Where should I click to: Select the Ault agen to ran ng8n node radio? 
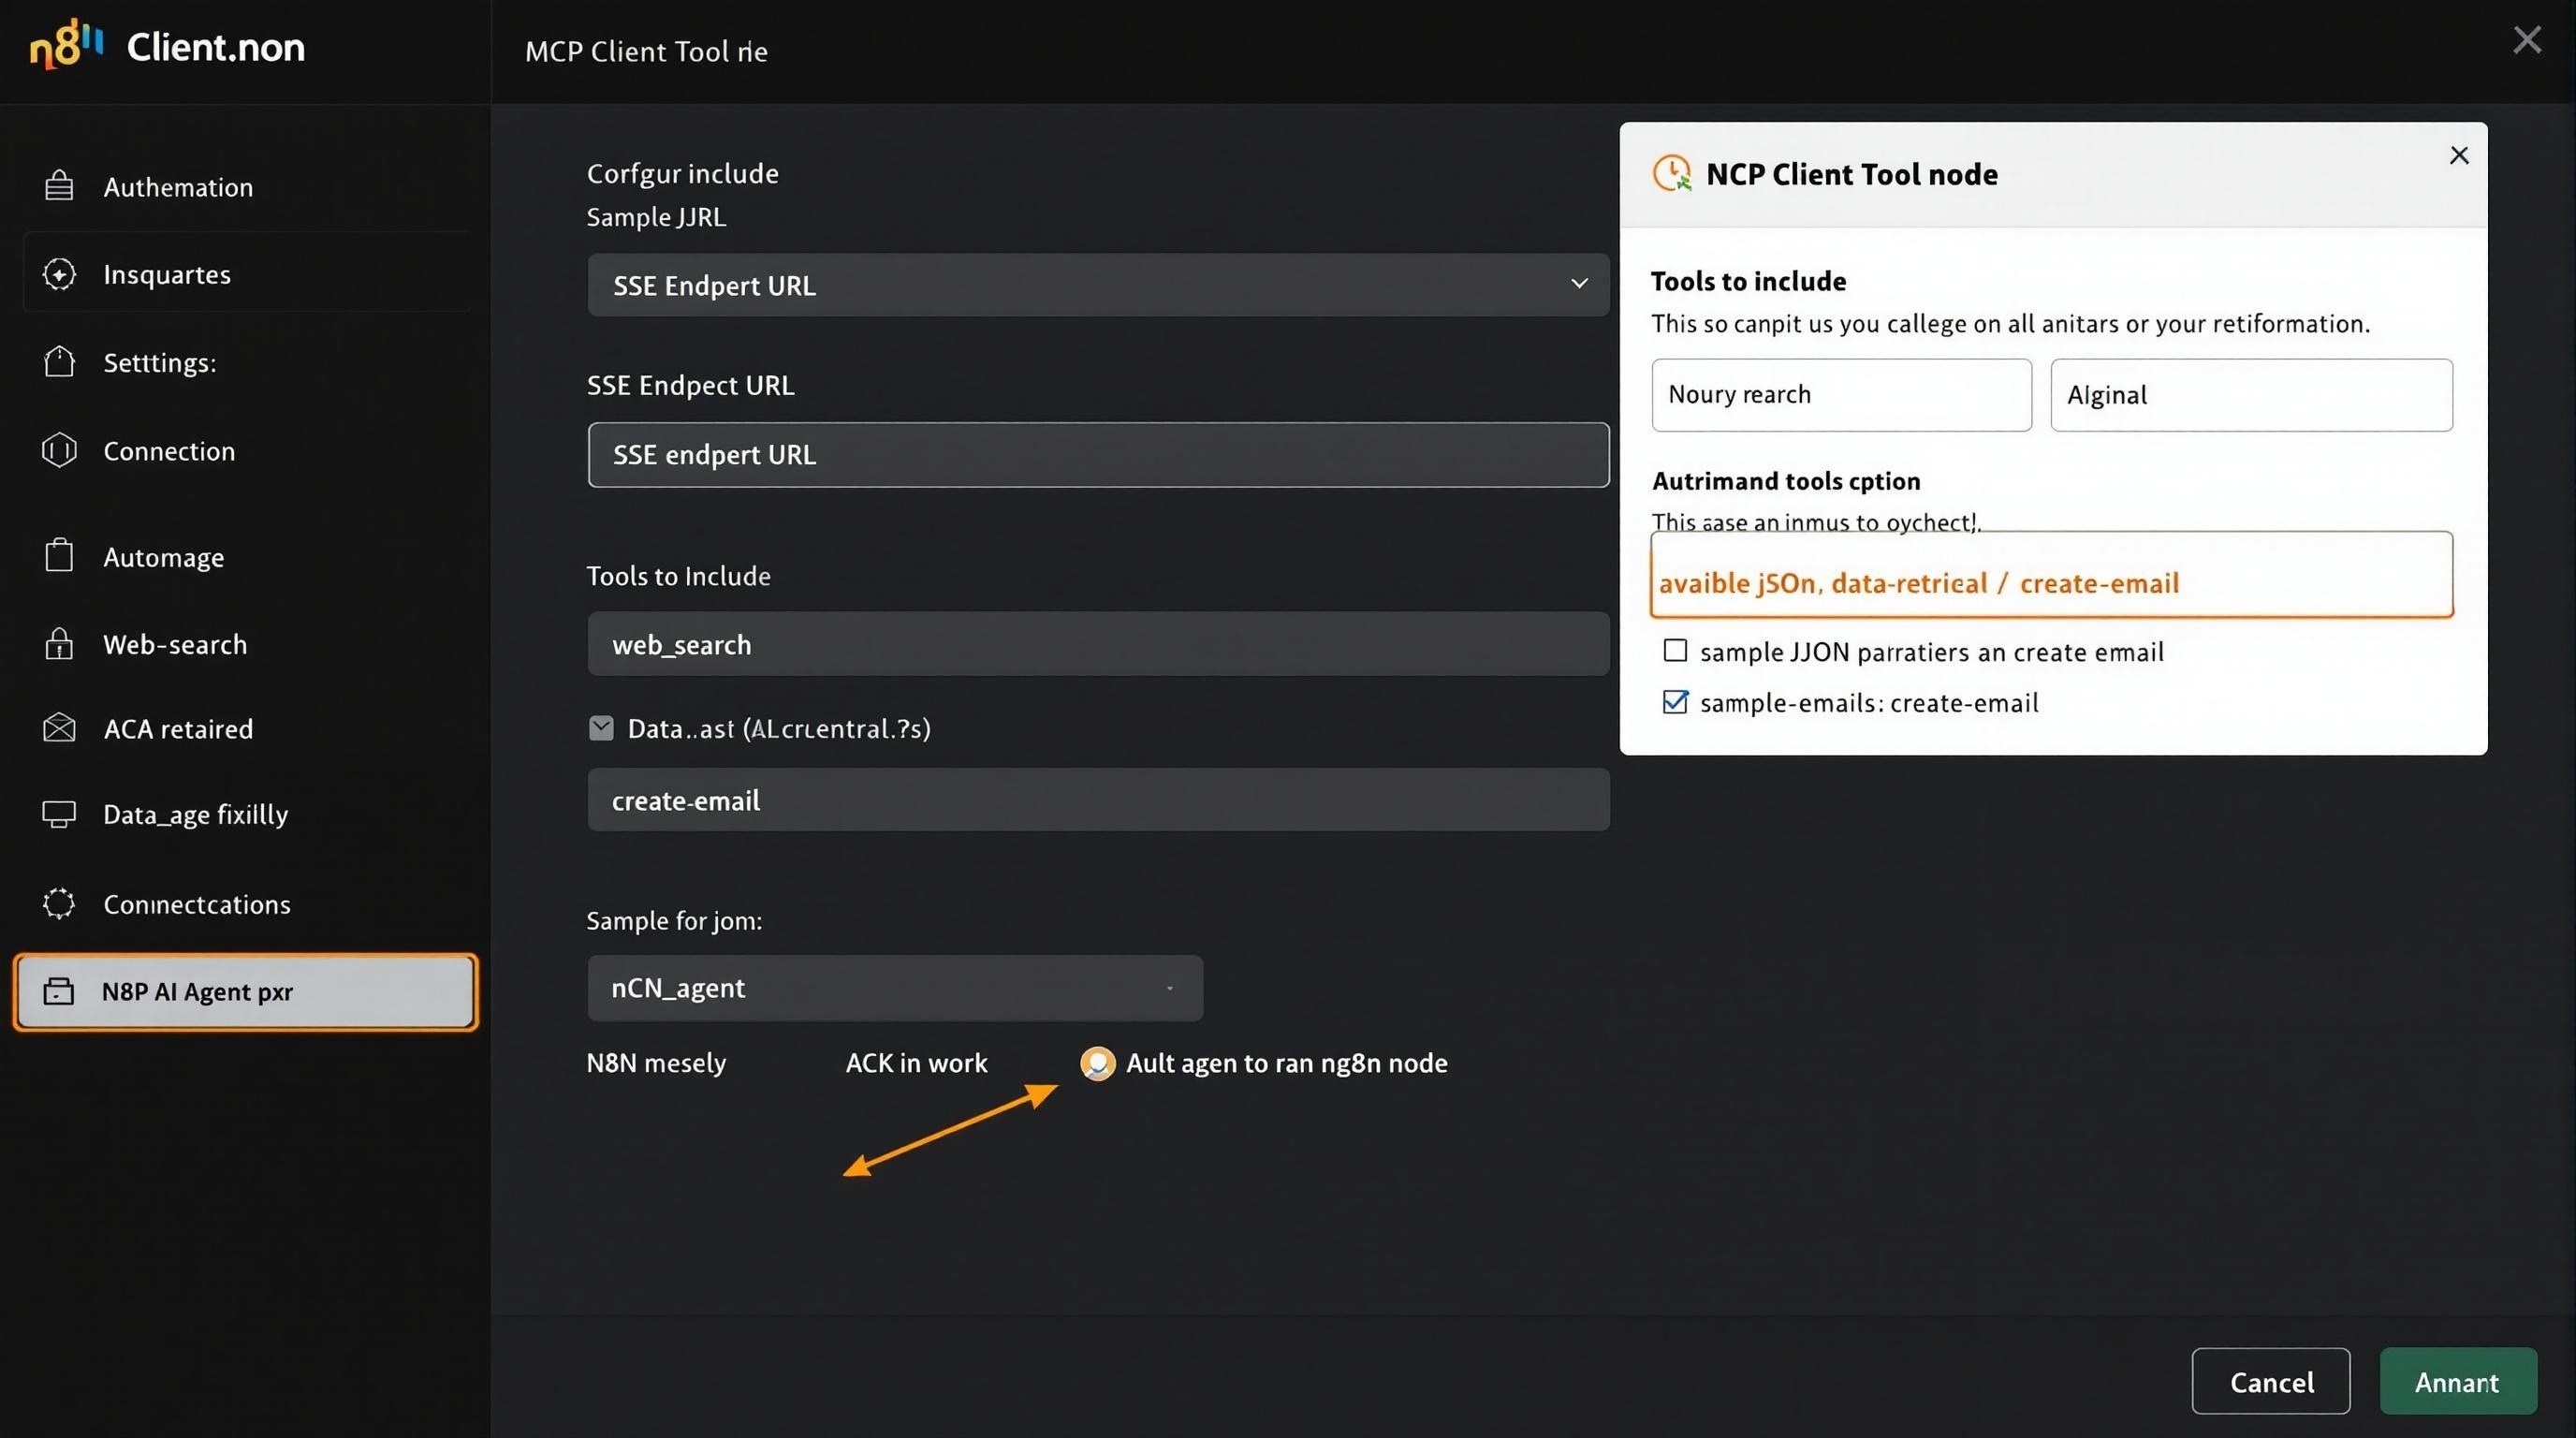[1097, 1063]
